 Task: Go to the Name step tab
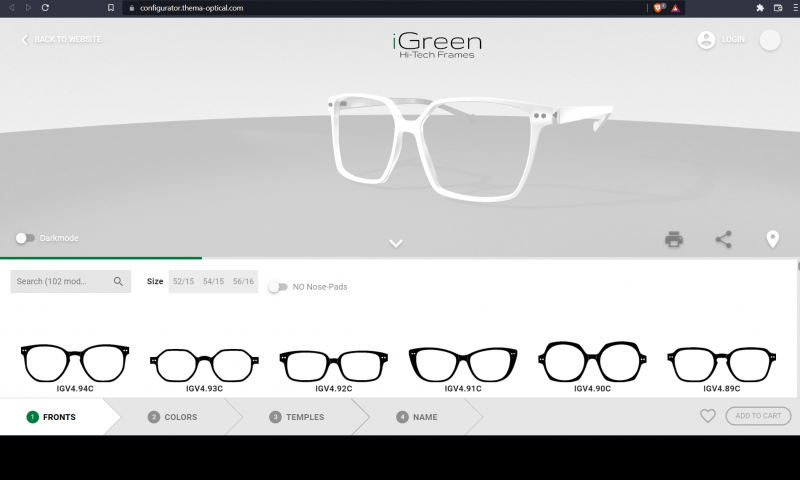(417, 417)
